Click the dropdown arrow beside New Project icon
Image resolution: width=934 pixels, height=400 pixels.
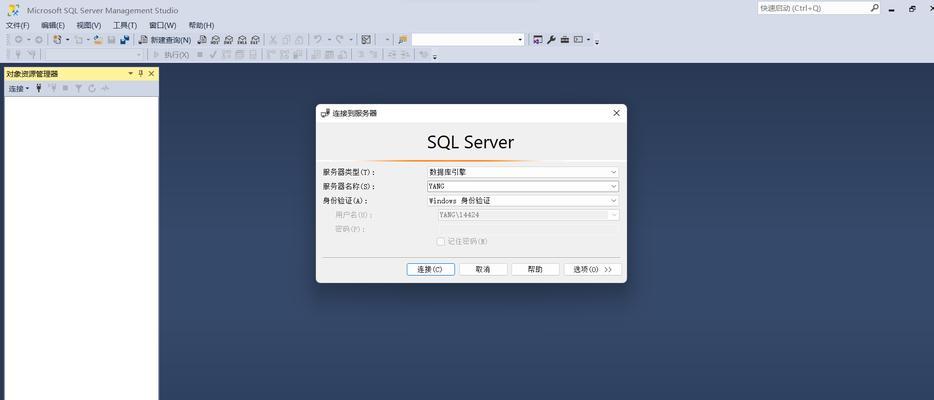67,40
